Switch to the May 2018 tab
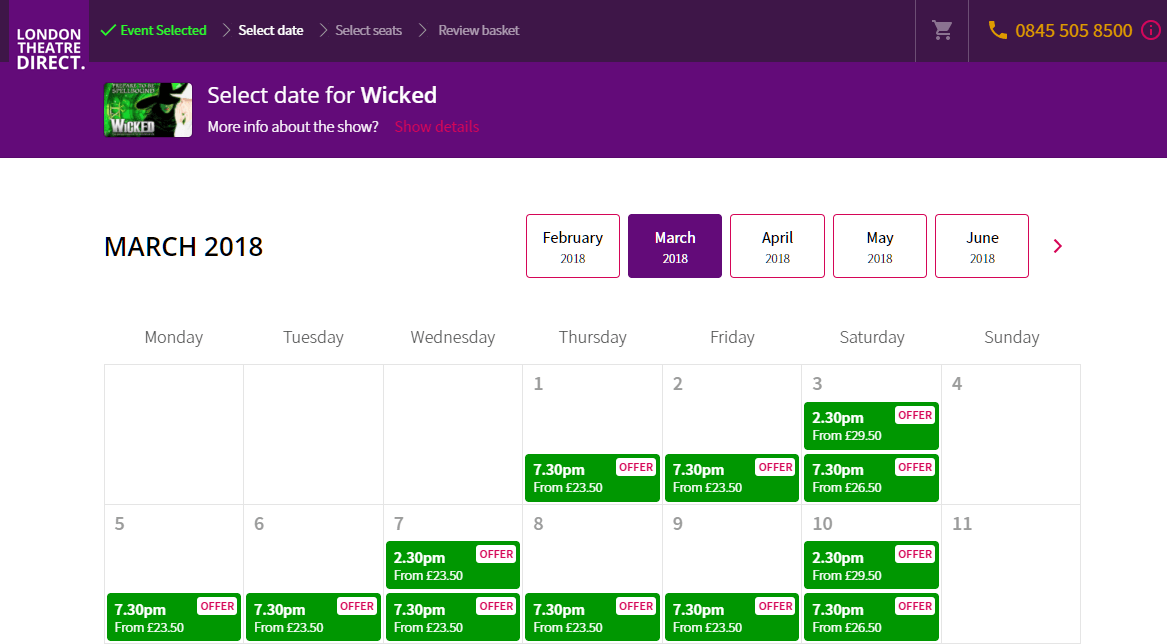 pyautogui.click(x=880, y=246)
